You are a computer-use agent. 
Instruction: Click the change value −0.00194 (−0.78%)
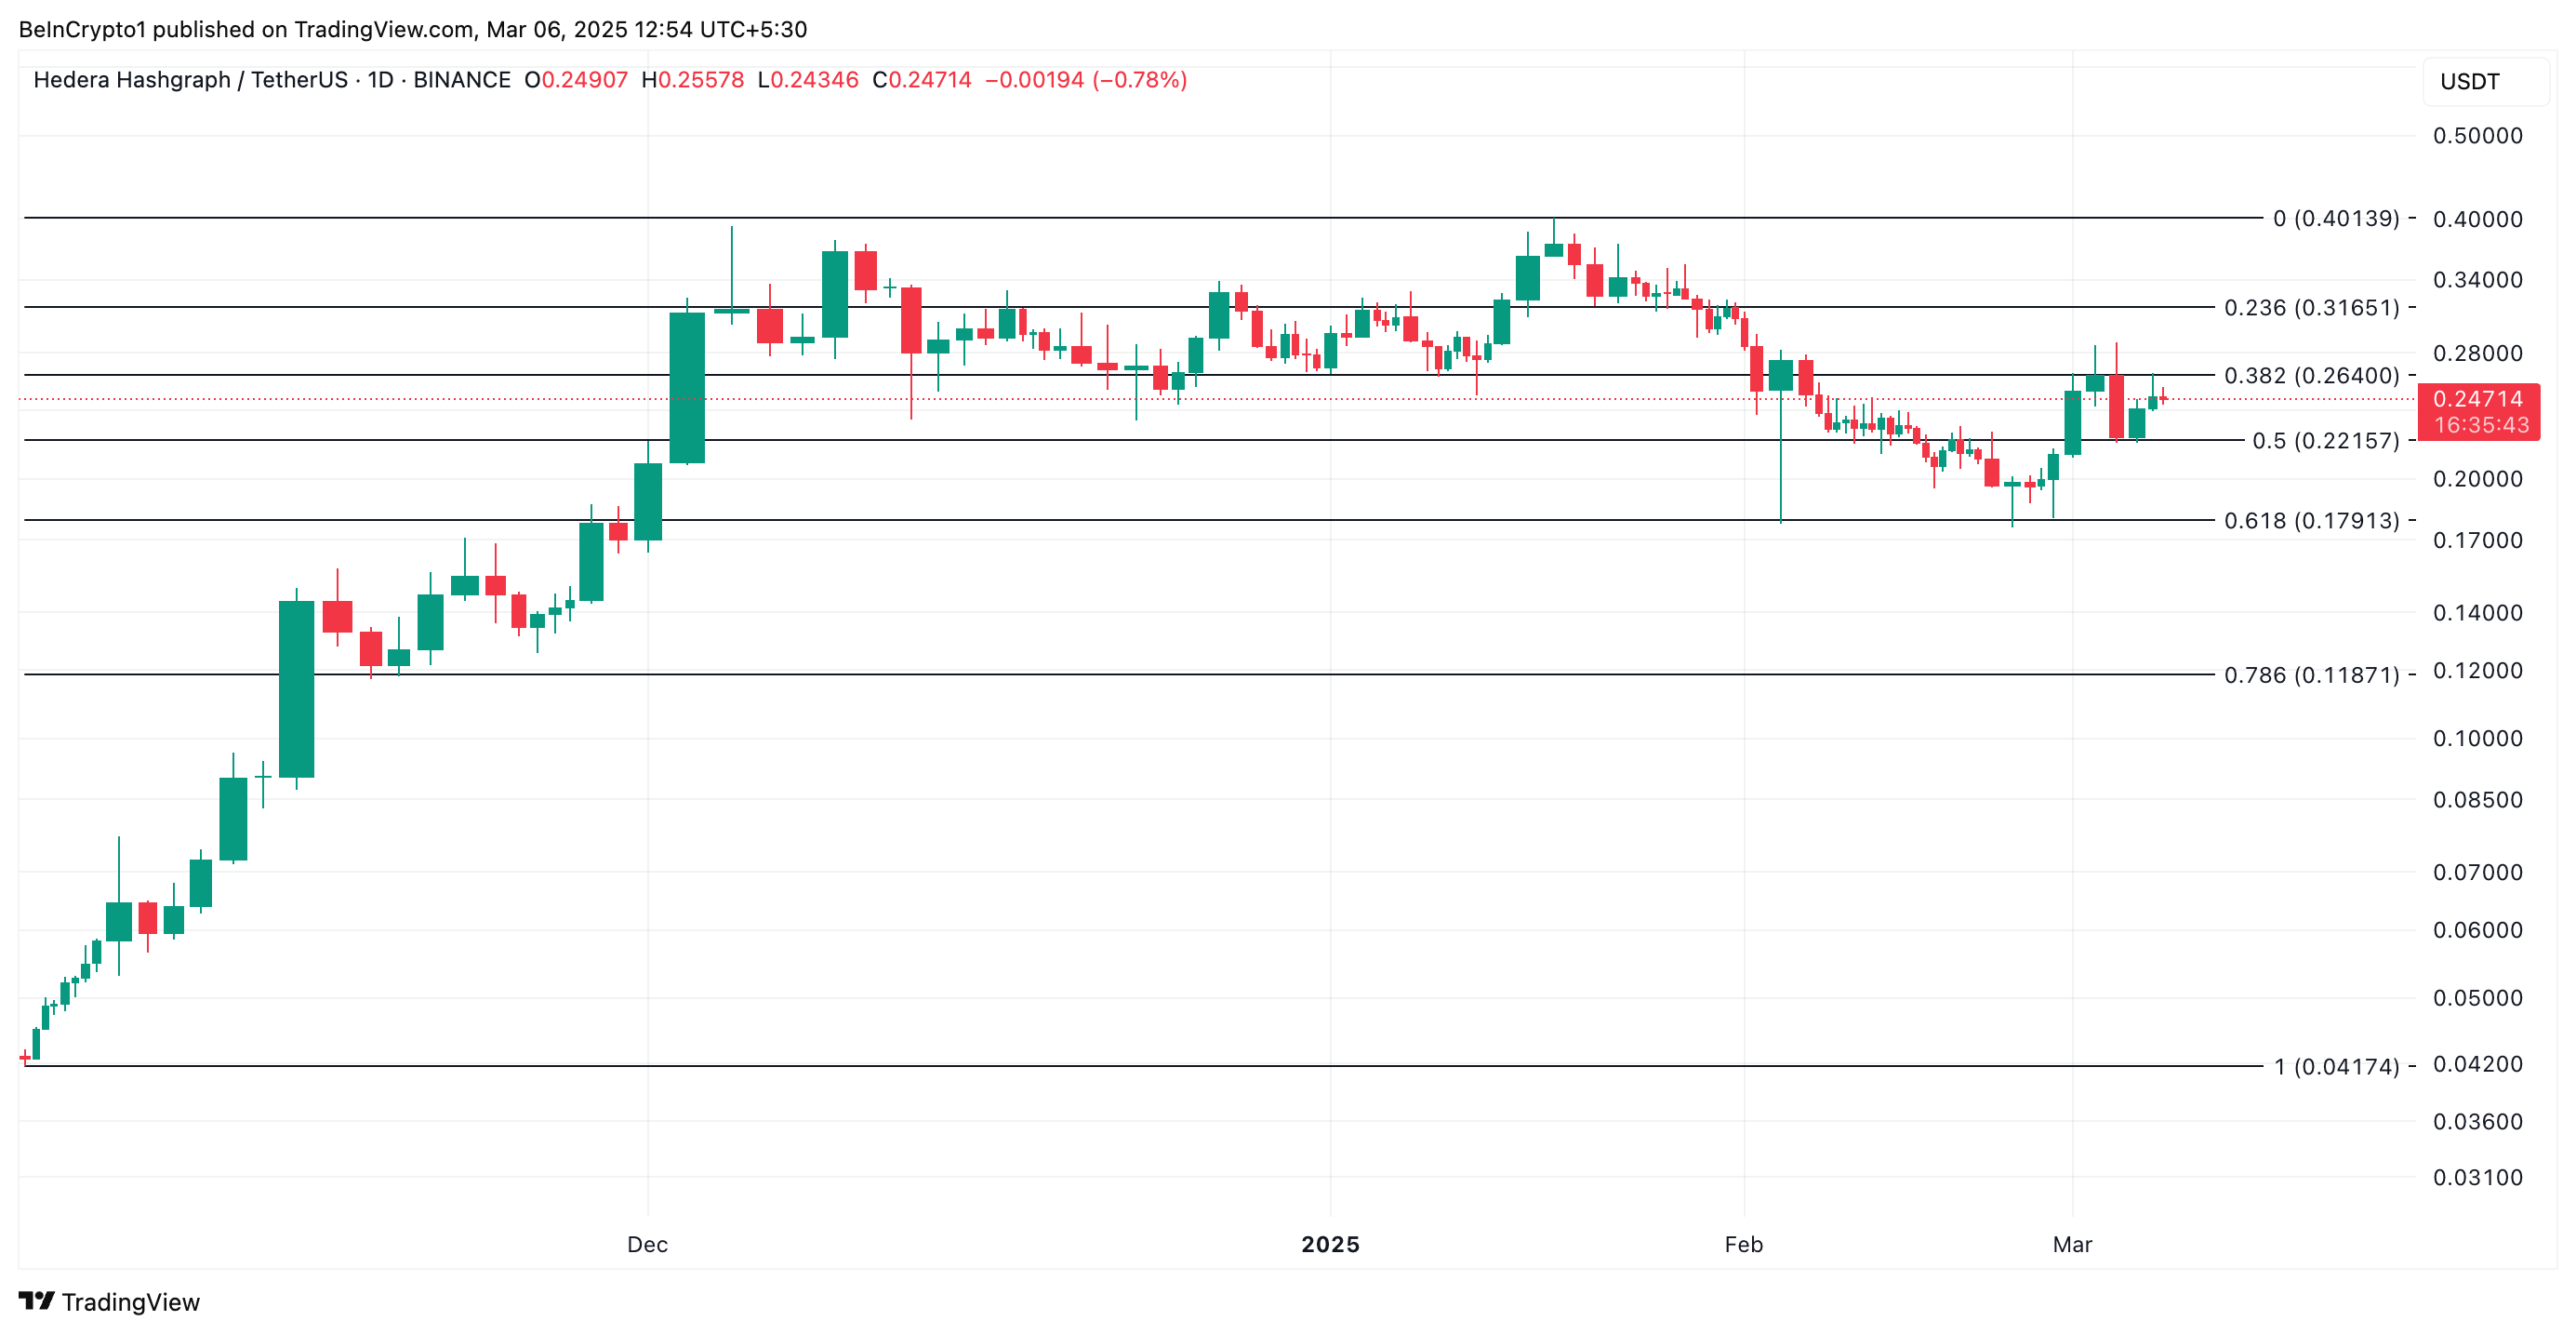pyautogui.click(x=1086, y=80)
